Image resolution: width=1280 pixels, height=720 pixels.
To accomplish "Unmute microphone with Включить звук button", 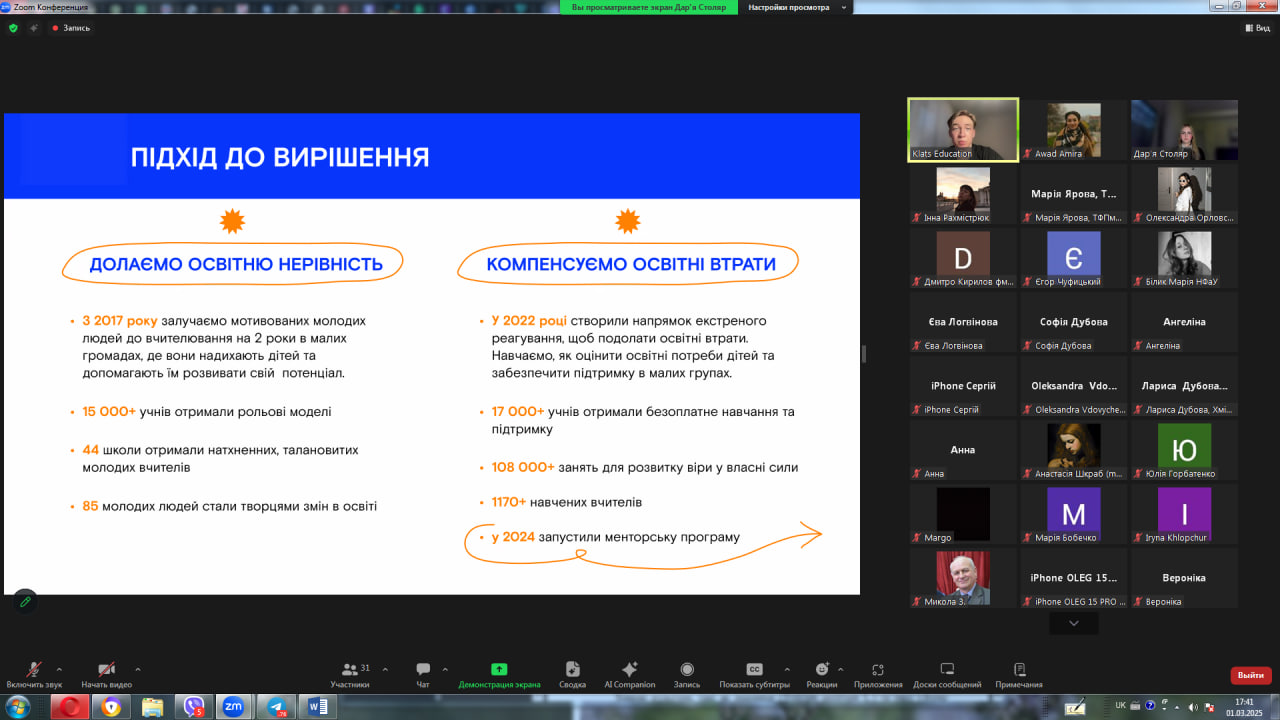I will point(34,675).
